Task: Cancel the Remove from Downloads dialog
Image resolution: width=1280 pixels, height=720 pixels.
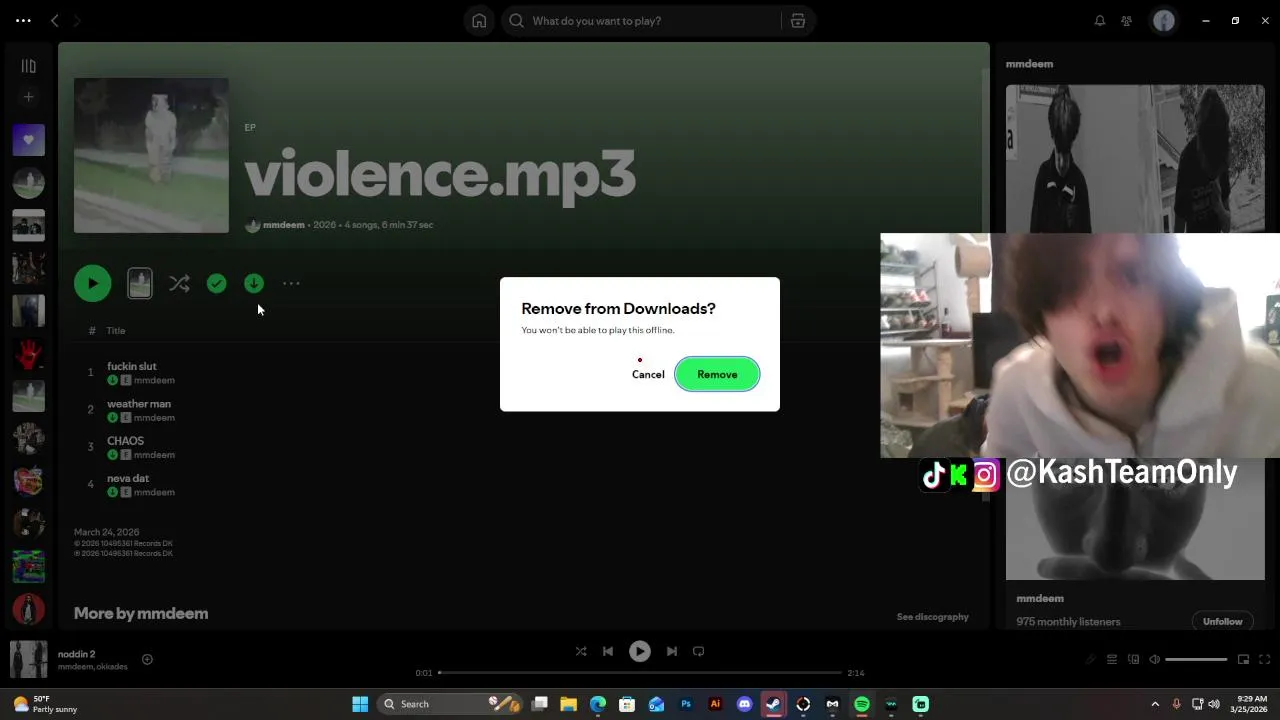Action: click(x=648, y=374)
